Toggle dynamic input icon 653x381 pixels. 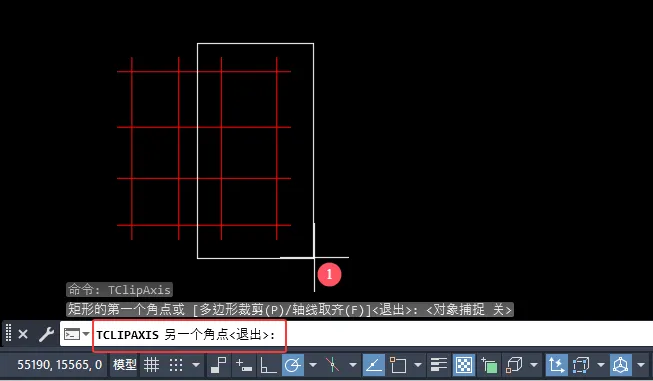pos(244,365)
